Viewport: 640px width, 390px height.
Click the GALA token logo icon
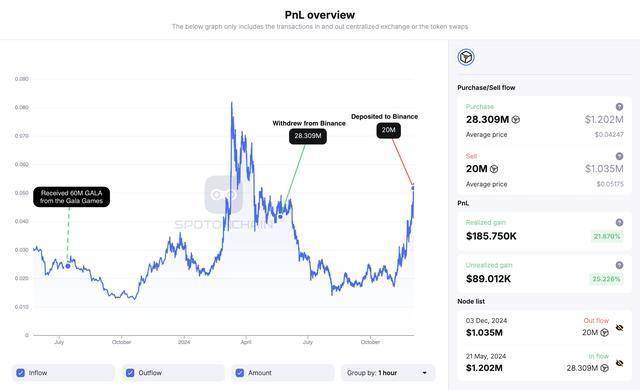click(x=466, y=57)
